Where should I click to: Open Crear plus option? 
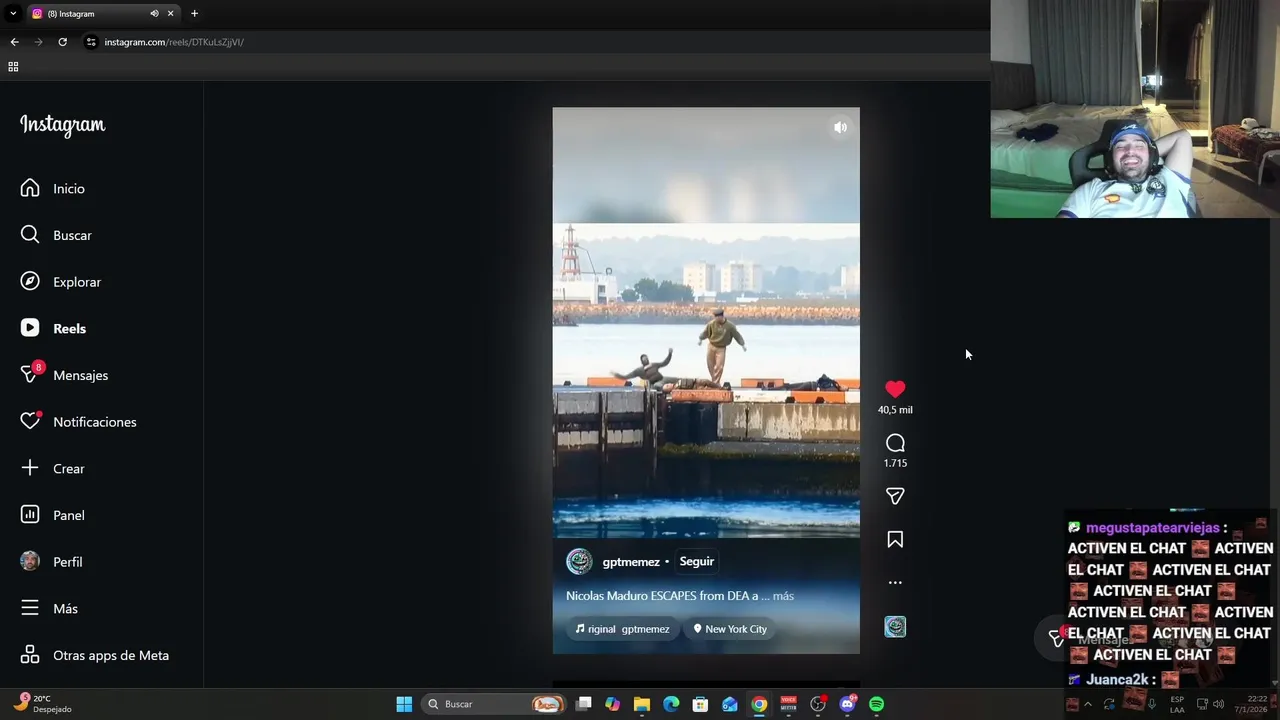(54, 468)
